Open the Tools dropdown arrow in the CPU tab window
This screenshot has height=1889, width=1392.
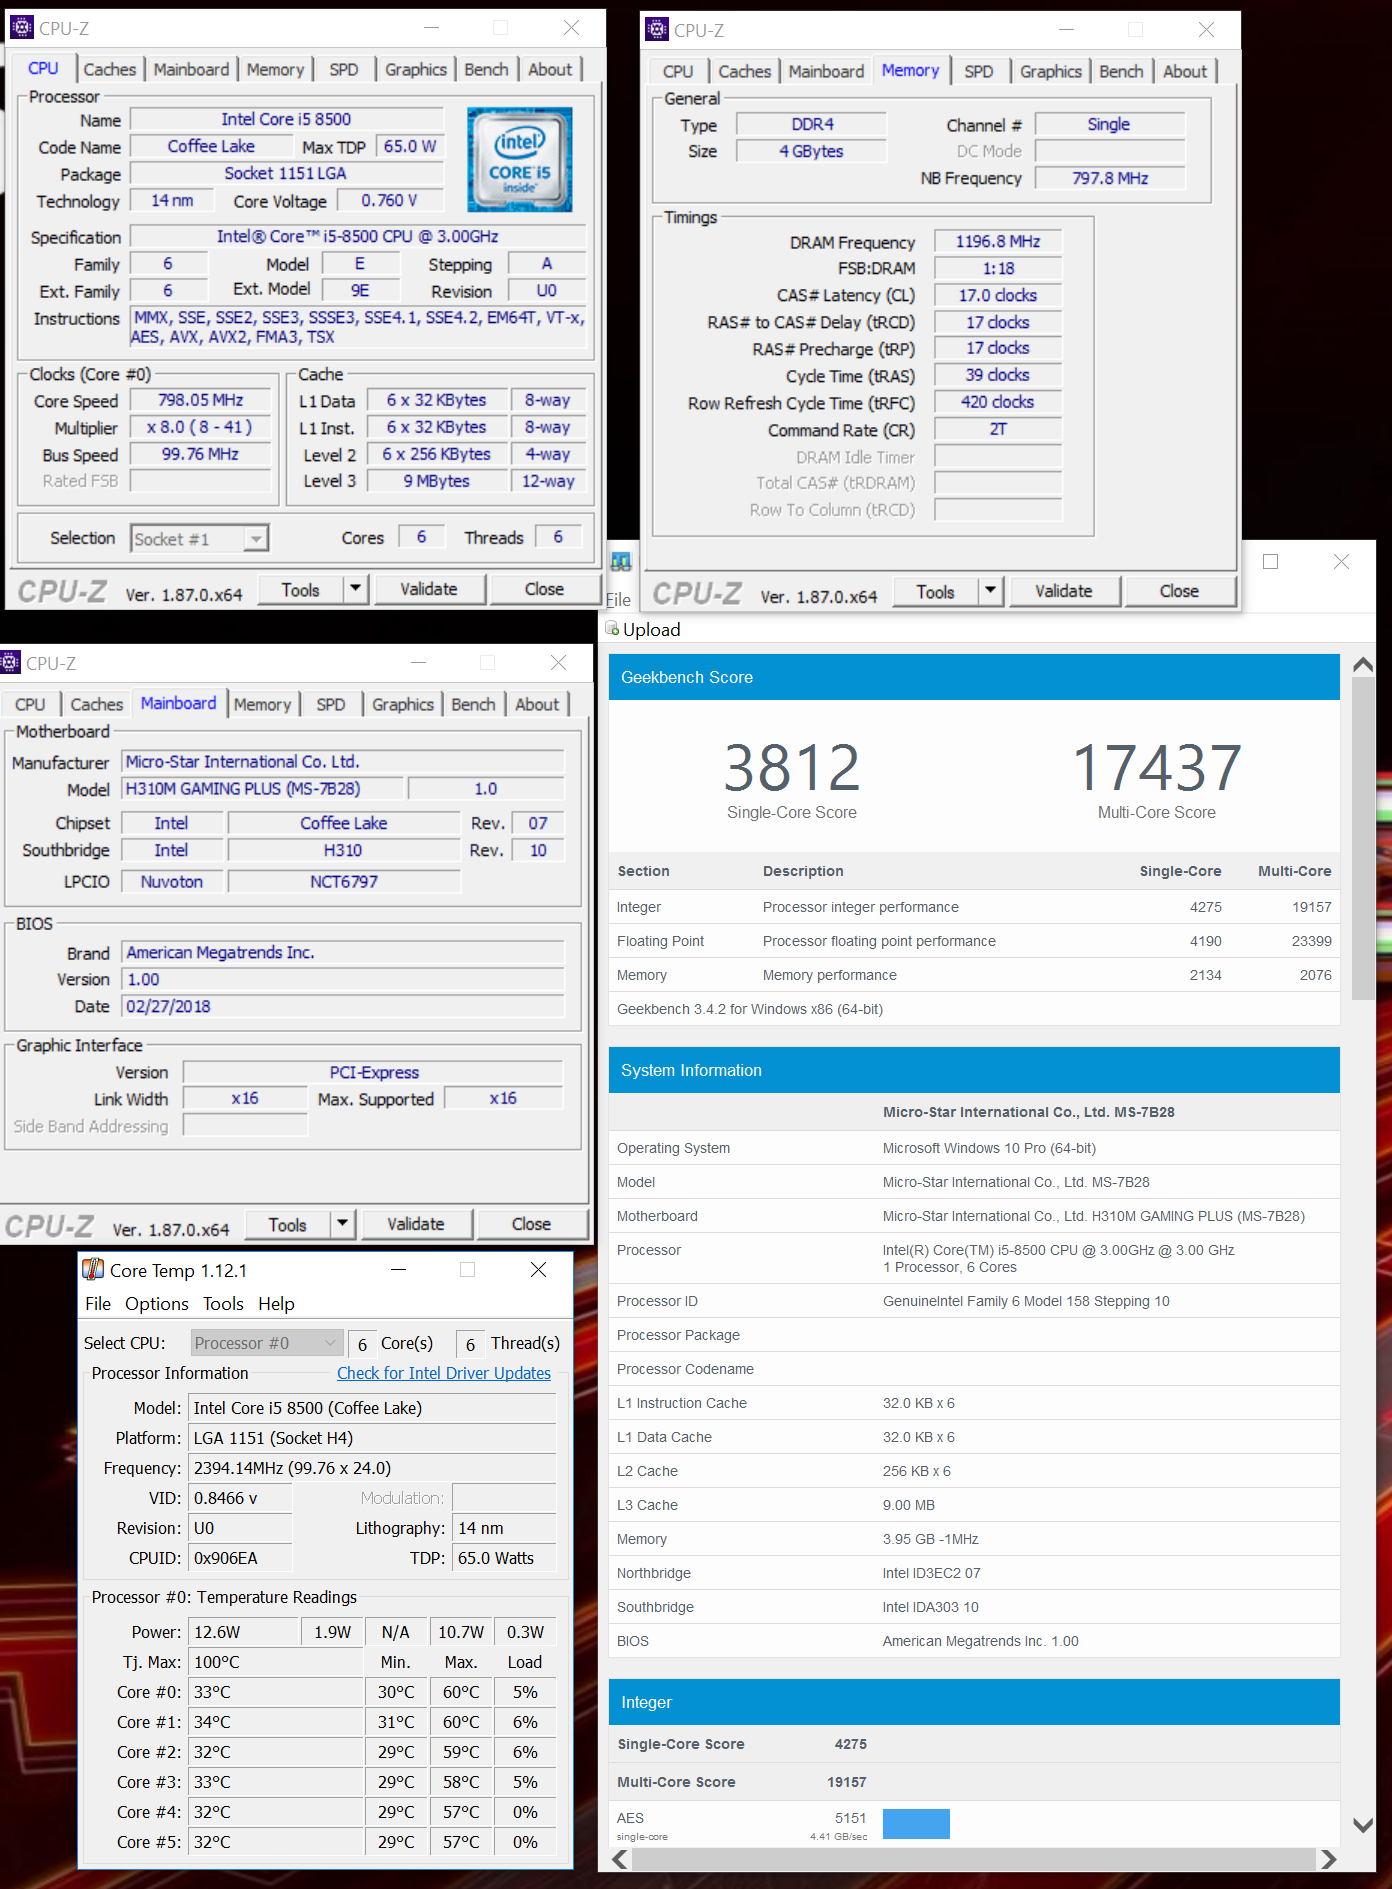[355, 589]
